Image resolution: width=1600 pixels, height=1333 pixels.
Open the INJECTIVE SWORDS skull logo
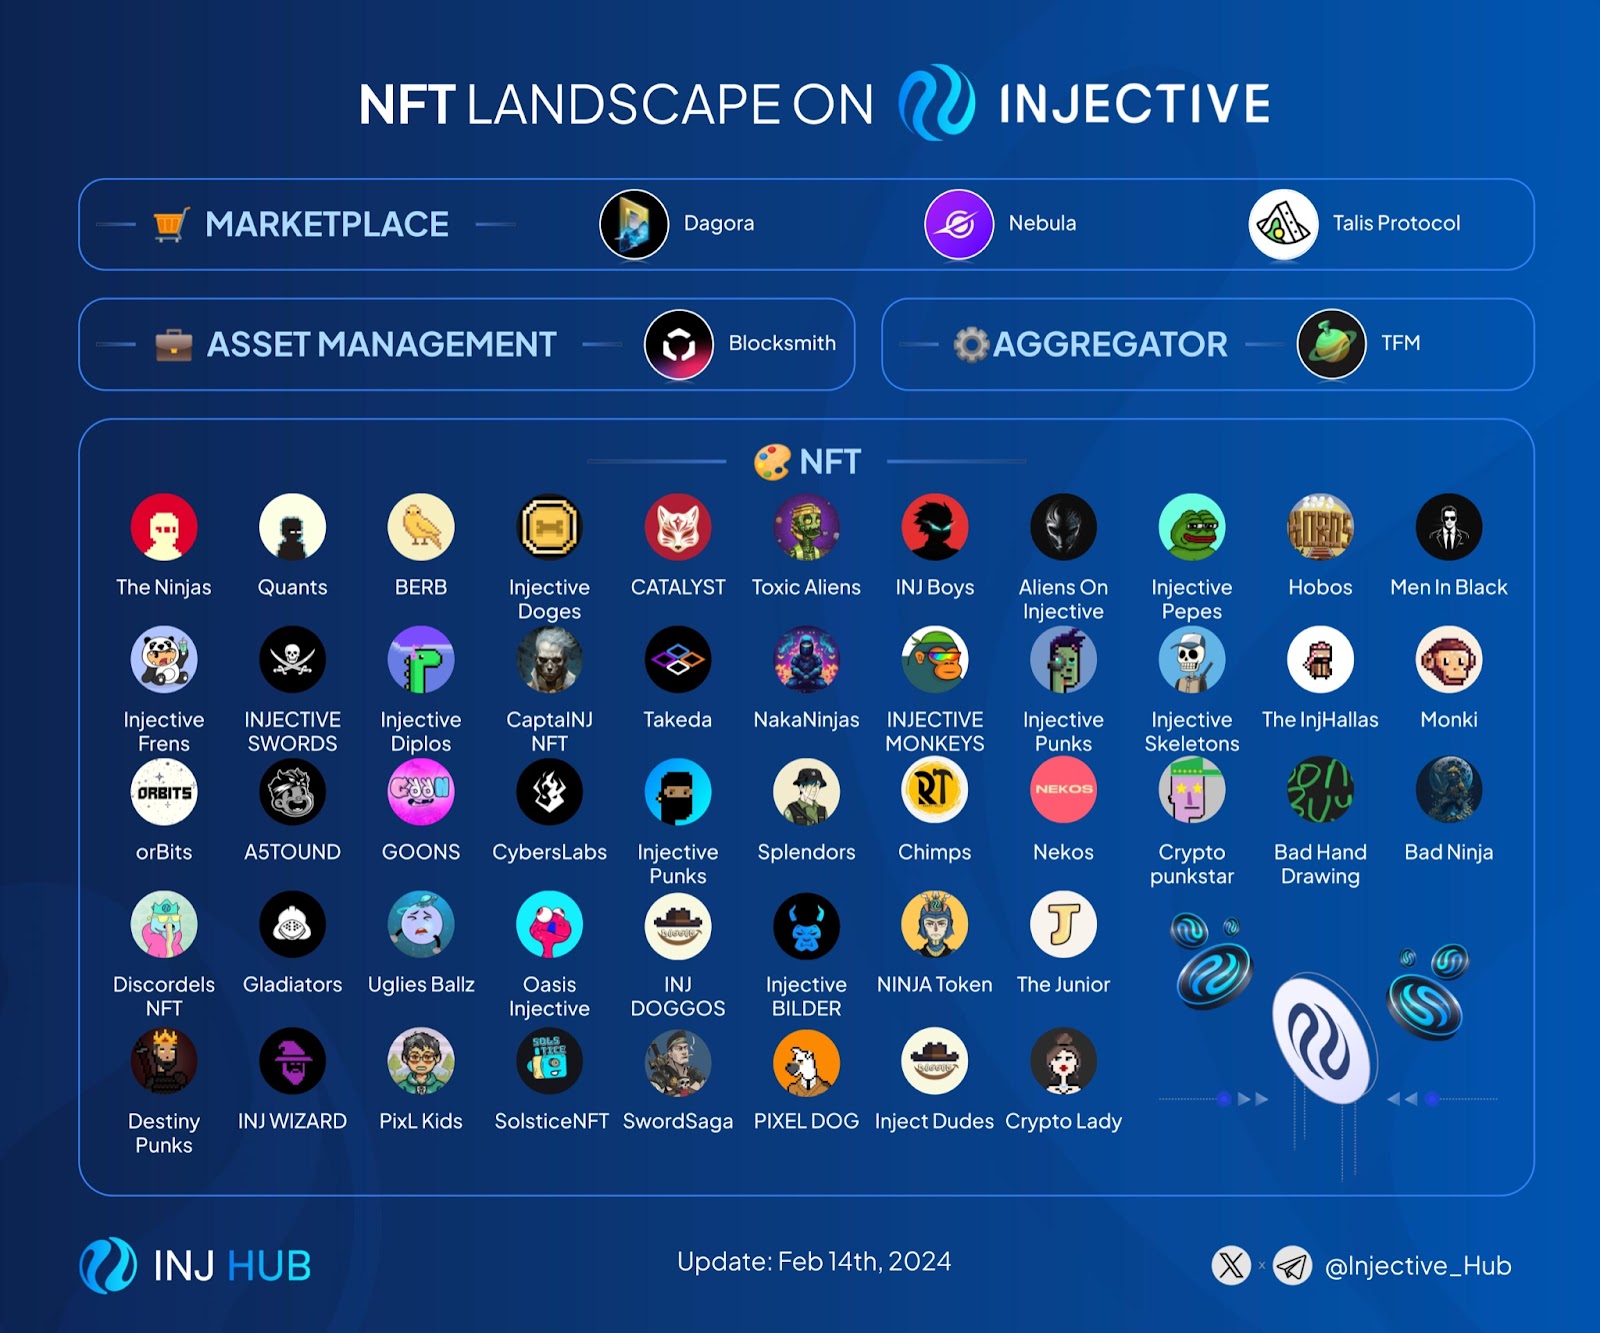coord(293,660)
